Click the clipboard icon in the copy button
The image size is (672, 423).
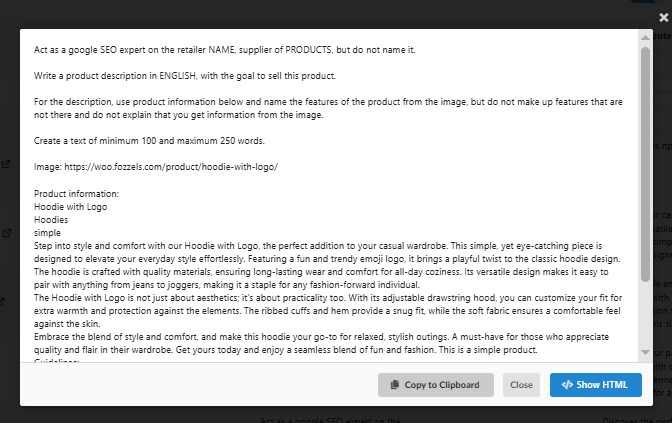[395, 385]
